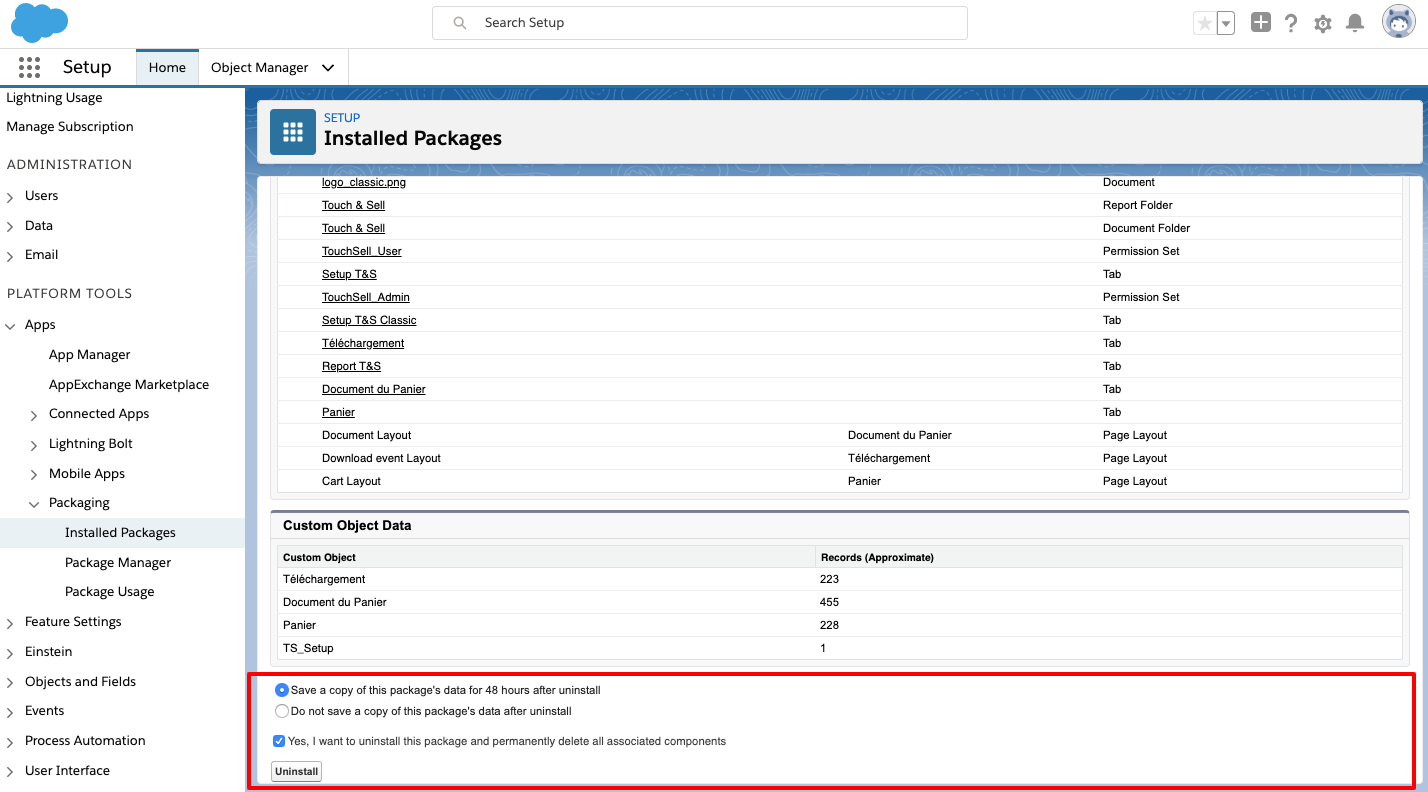Click the Cart Layout row name
This screenshot has width=1428, height=792.
(x=351, y=481)
